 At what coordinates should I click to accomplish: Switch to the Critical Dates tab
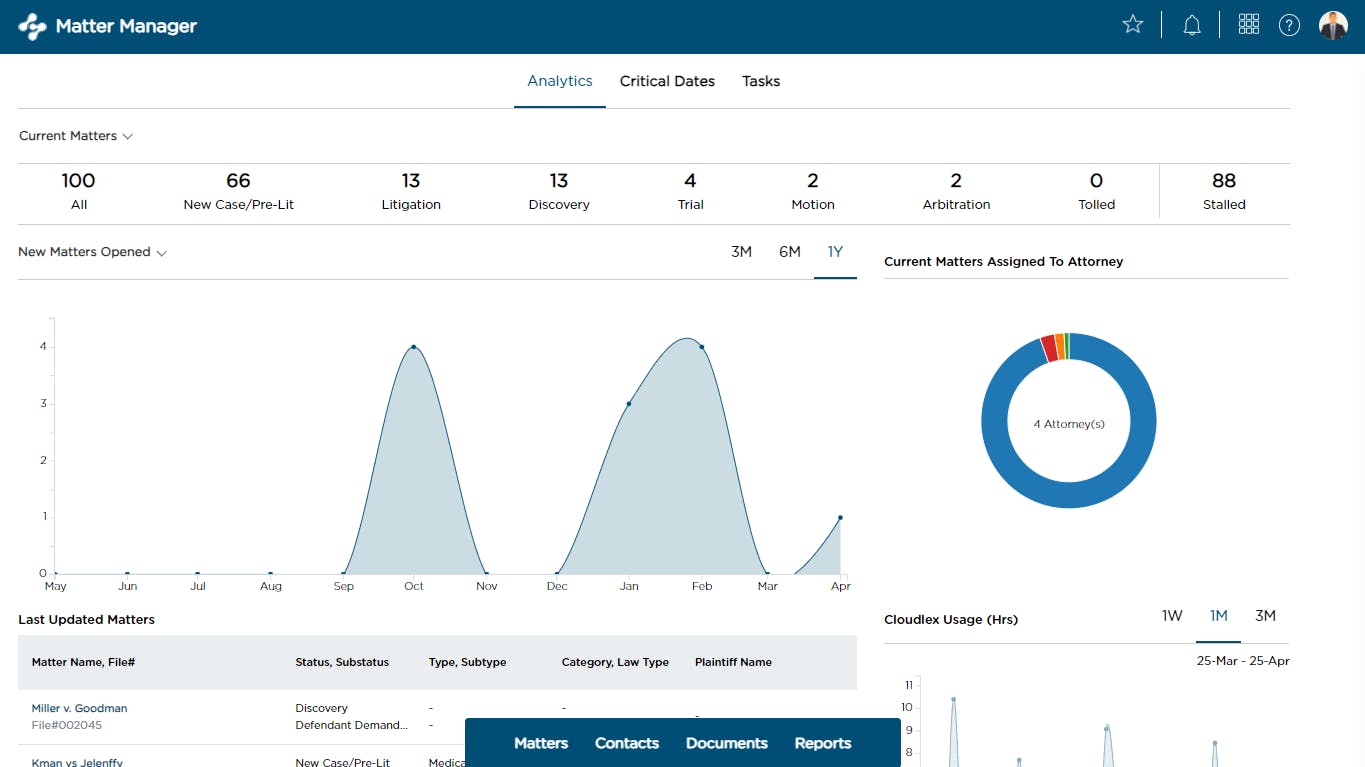(667, 81)
